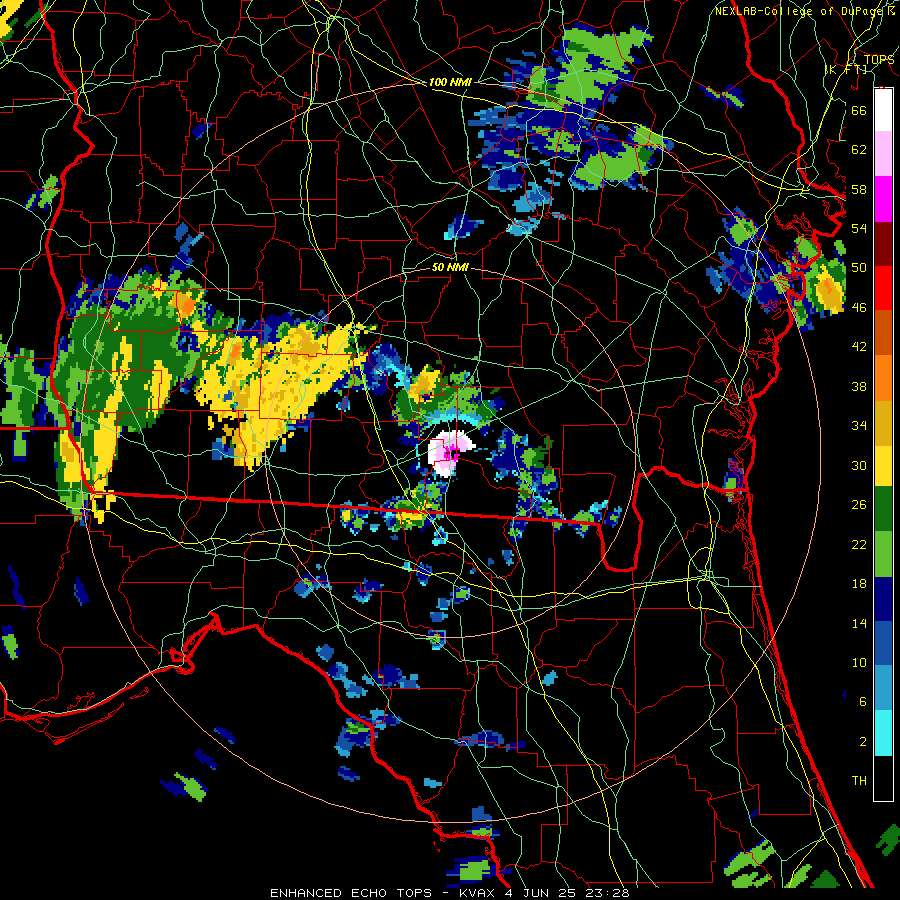Click legend value "22"
This screenshot has width=900, height=900.
(859, 544)
